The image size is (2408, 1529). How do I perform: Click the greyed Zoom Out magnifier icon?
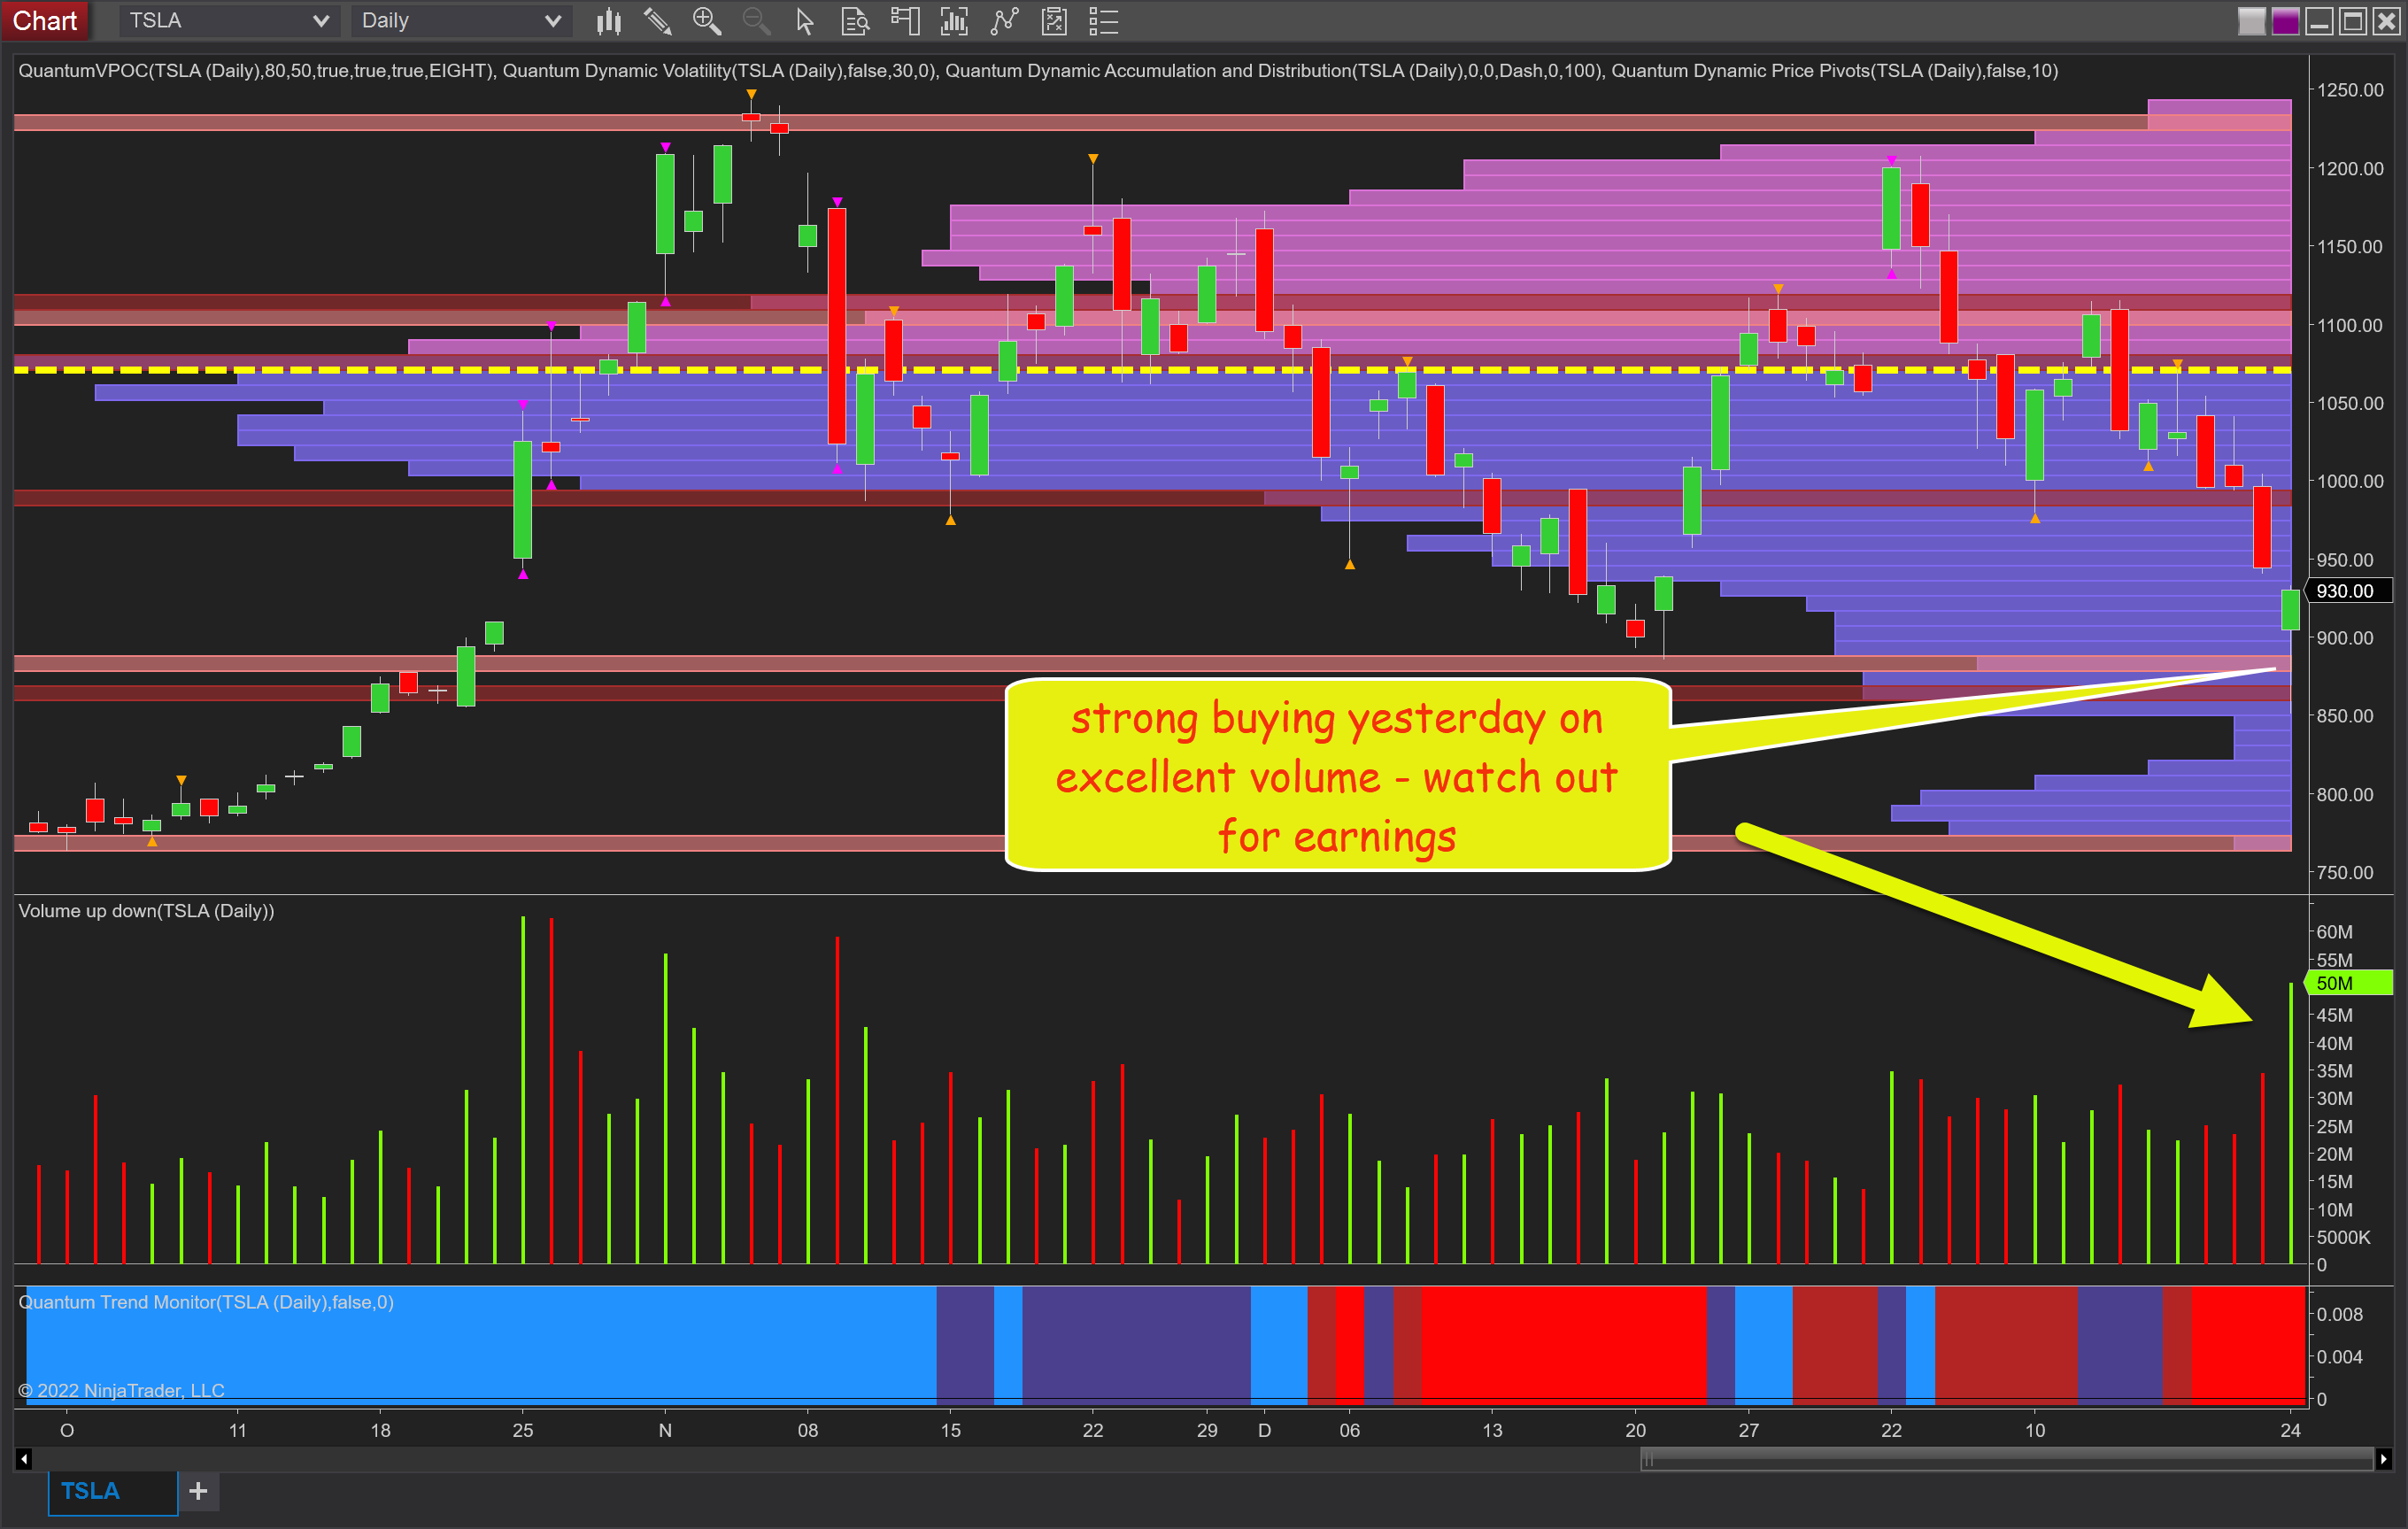[x=756, y=21]
